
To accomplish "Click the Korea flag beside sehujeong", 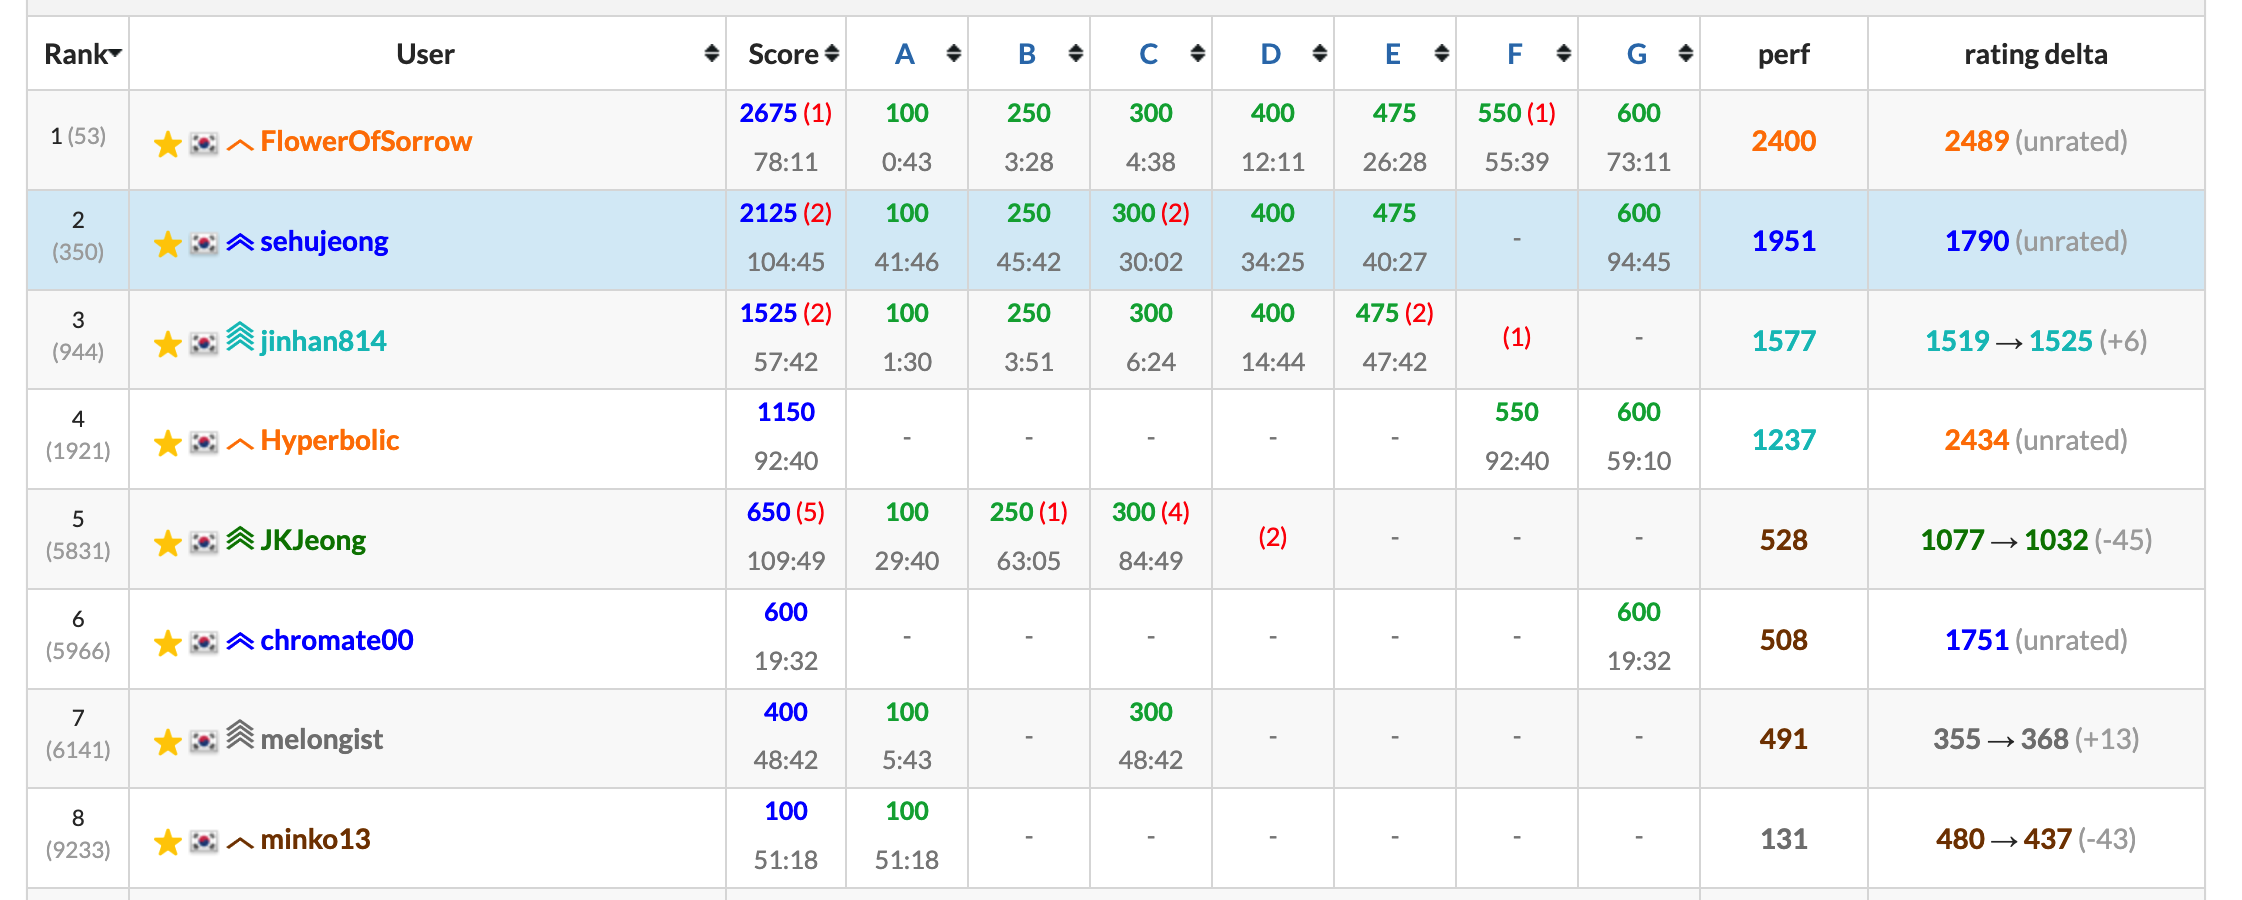I will (x=204, y=243).
